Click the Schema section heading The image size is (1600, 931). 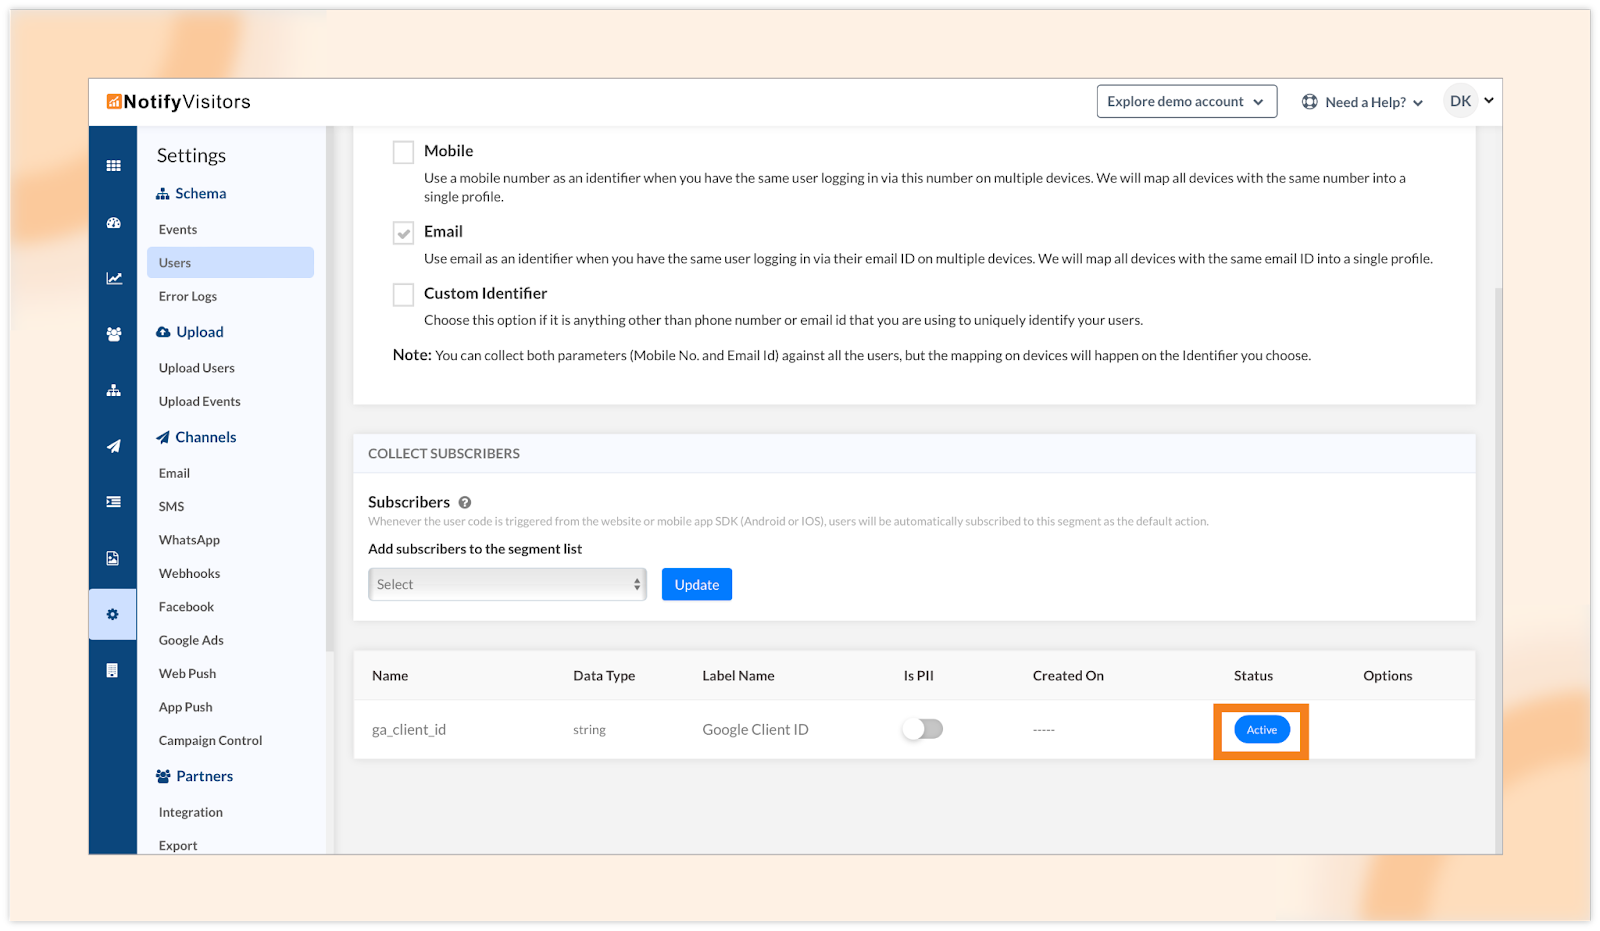tap(201, 194)
